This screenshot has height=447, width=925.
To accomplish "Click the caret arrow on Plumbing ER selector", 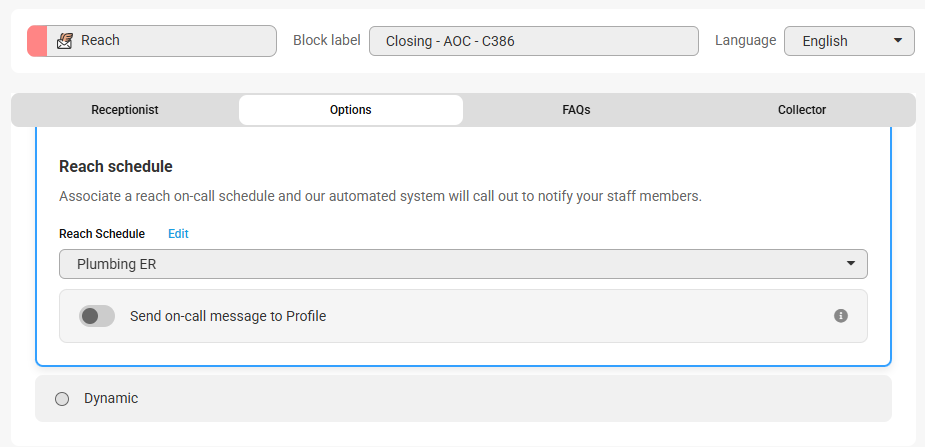I will click(x=850, y=264).
